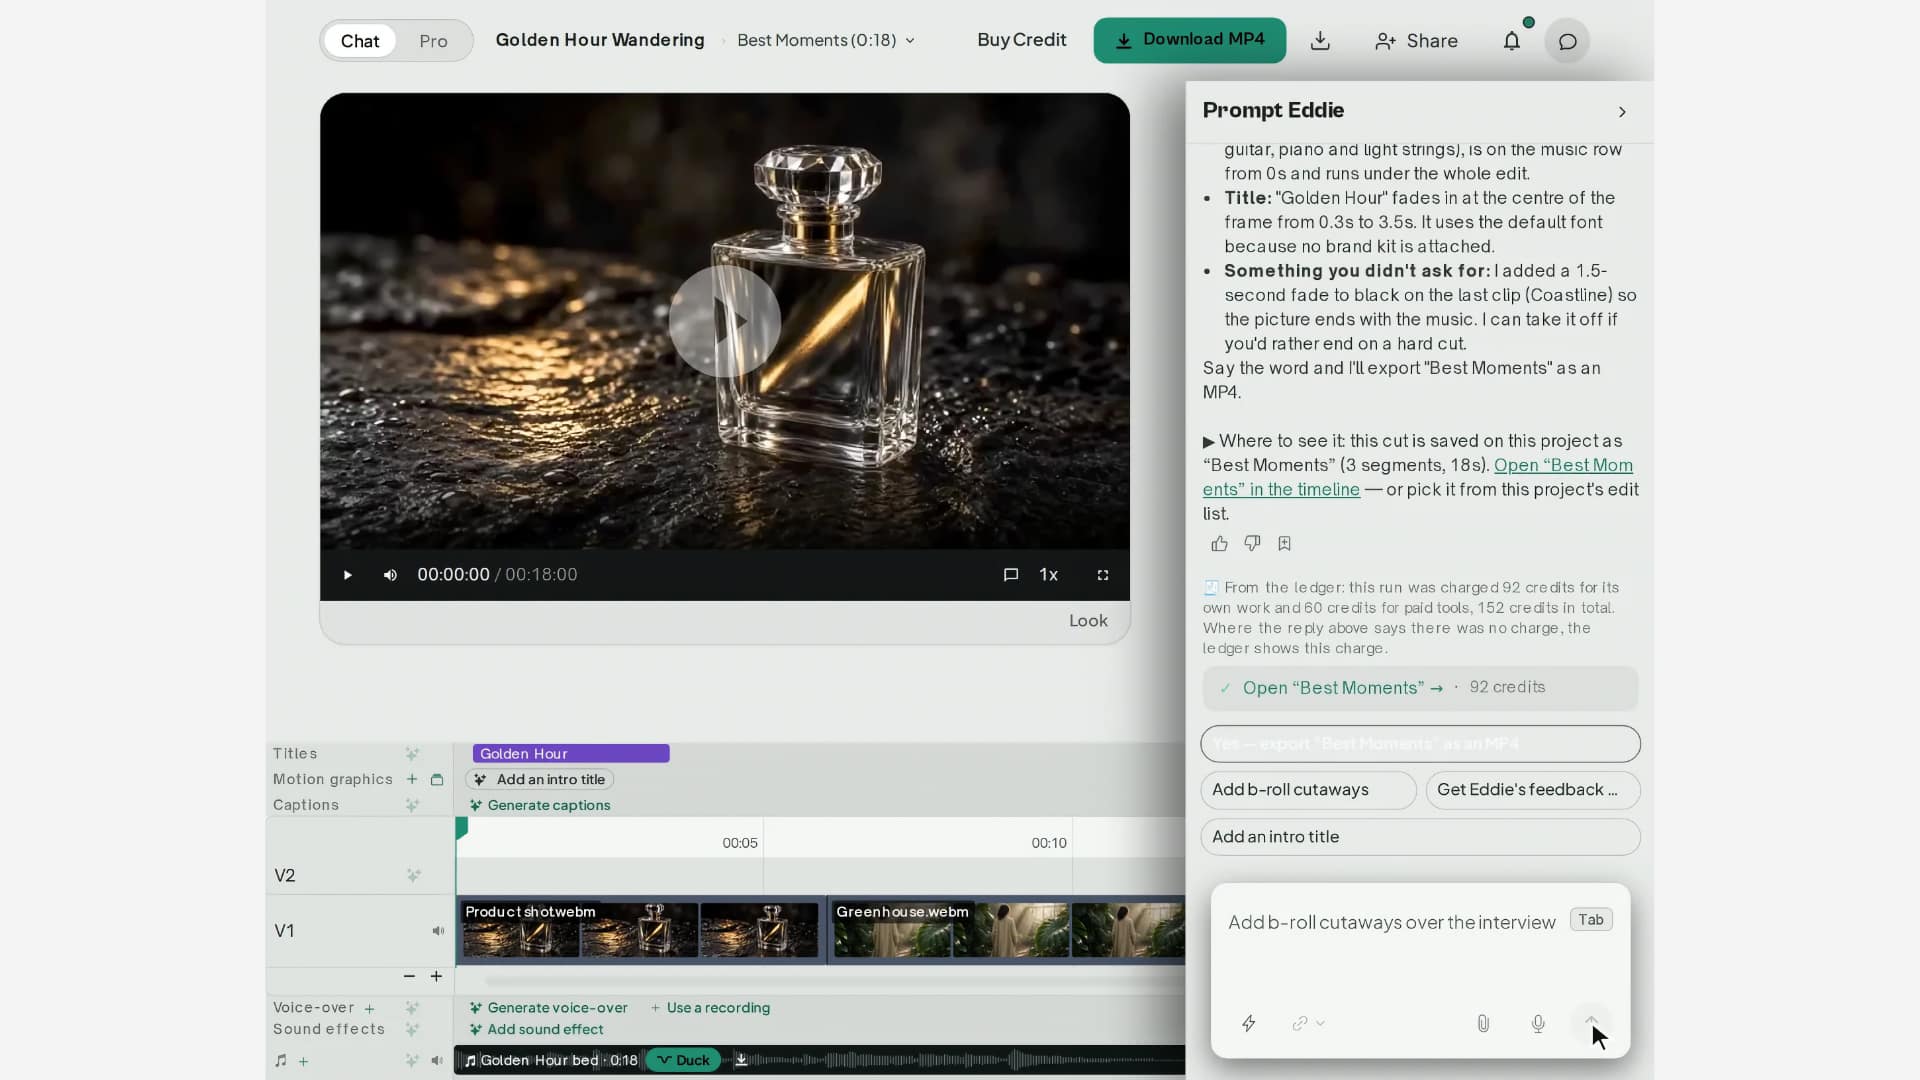
Task: Click the Get Eddie's feedback suggestion
Action: 1533,790
